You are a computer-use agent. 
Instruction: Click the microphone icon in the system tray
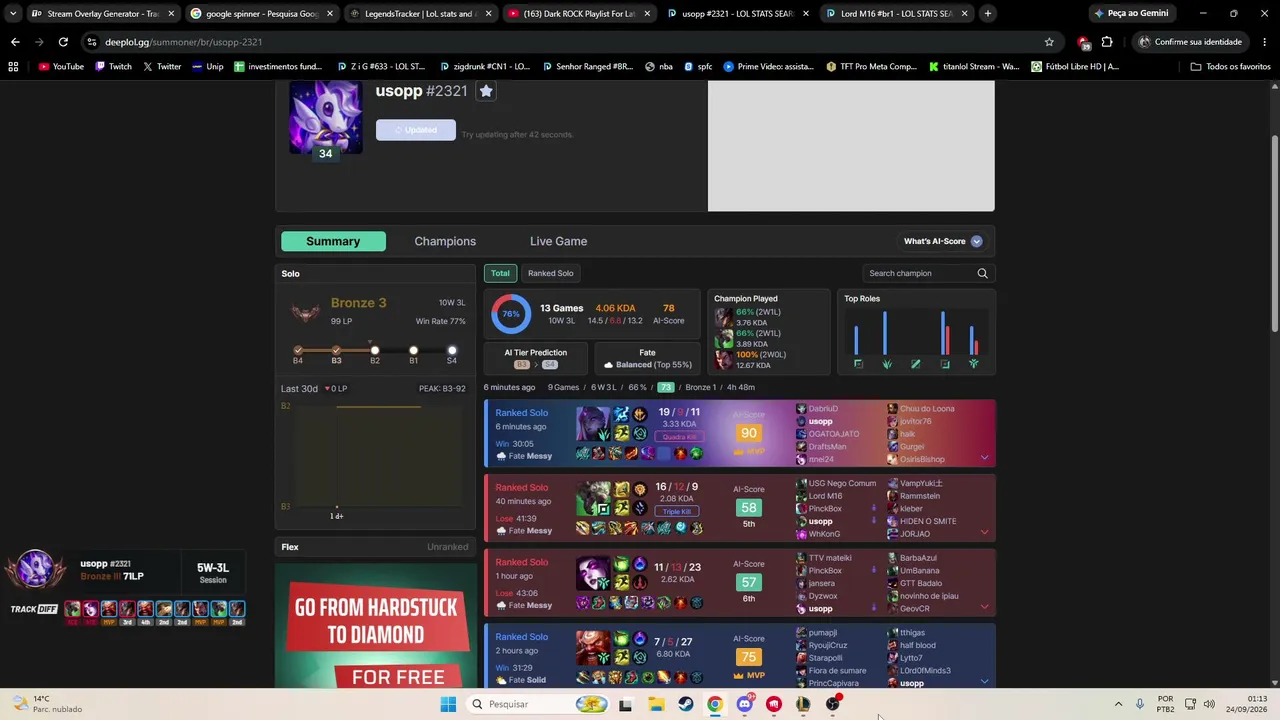tap(1140, 704)
